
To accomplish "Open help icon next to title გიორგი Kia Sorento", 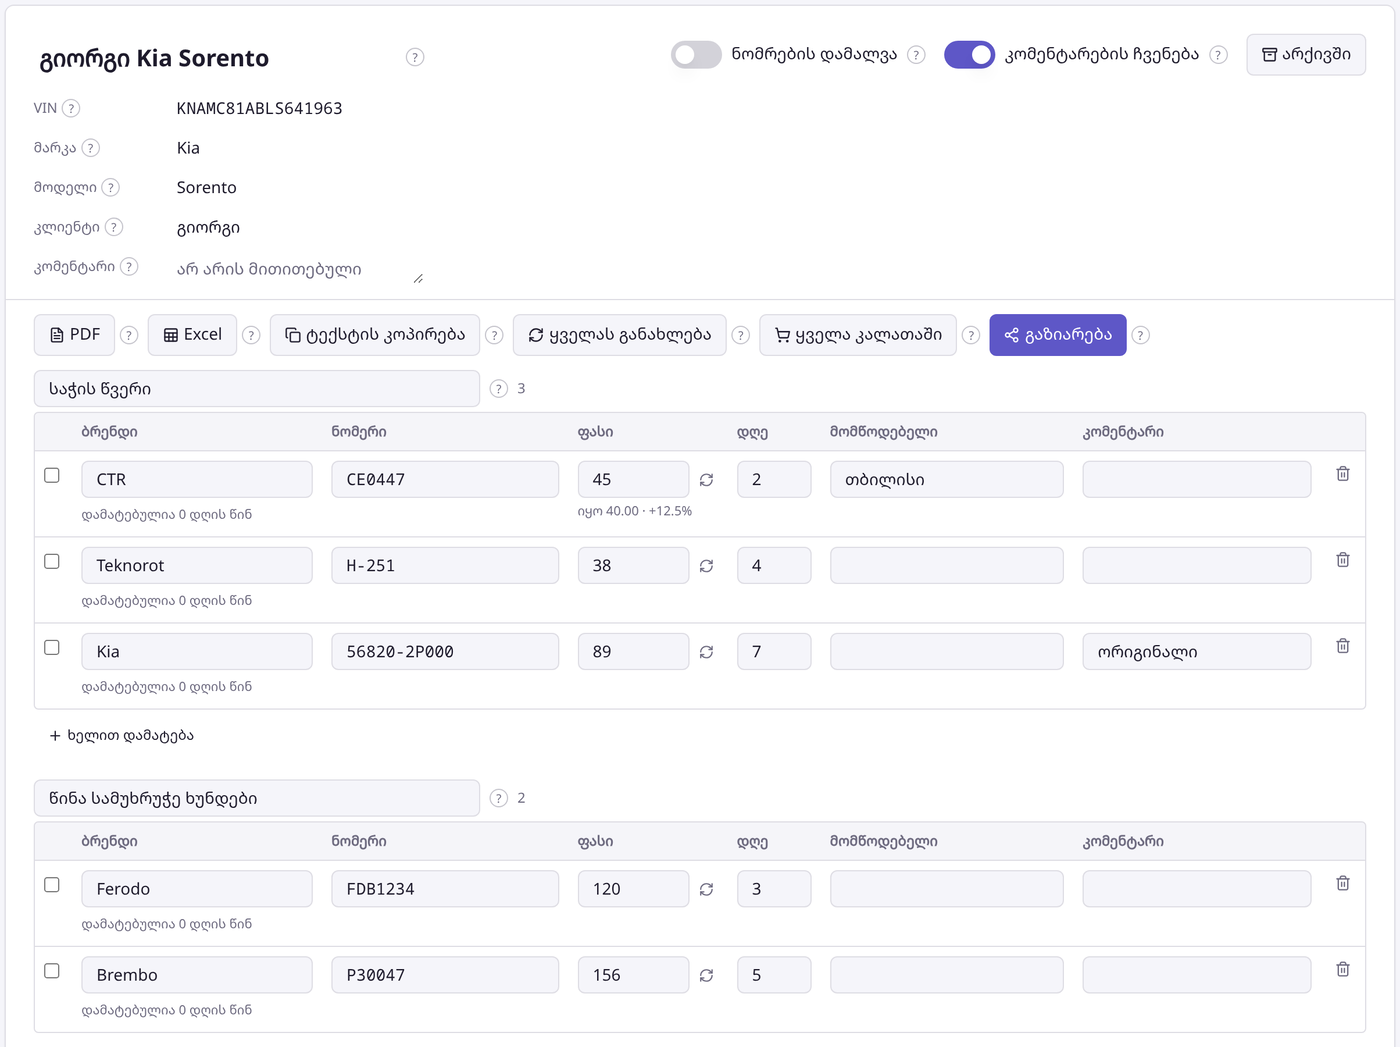I will 415,57.
